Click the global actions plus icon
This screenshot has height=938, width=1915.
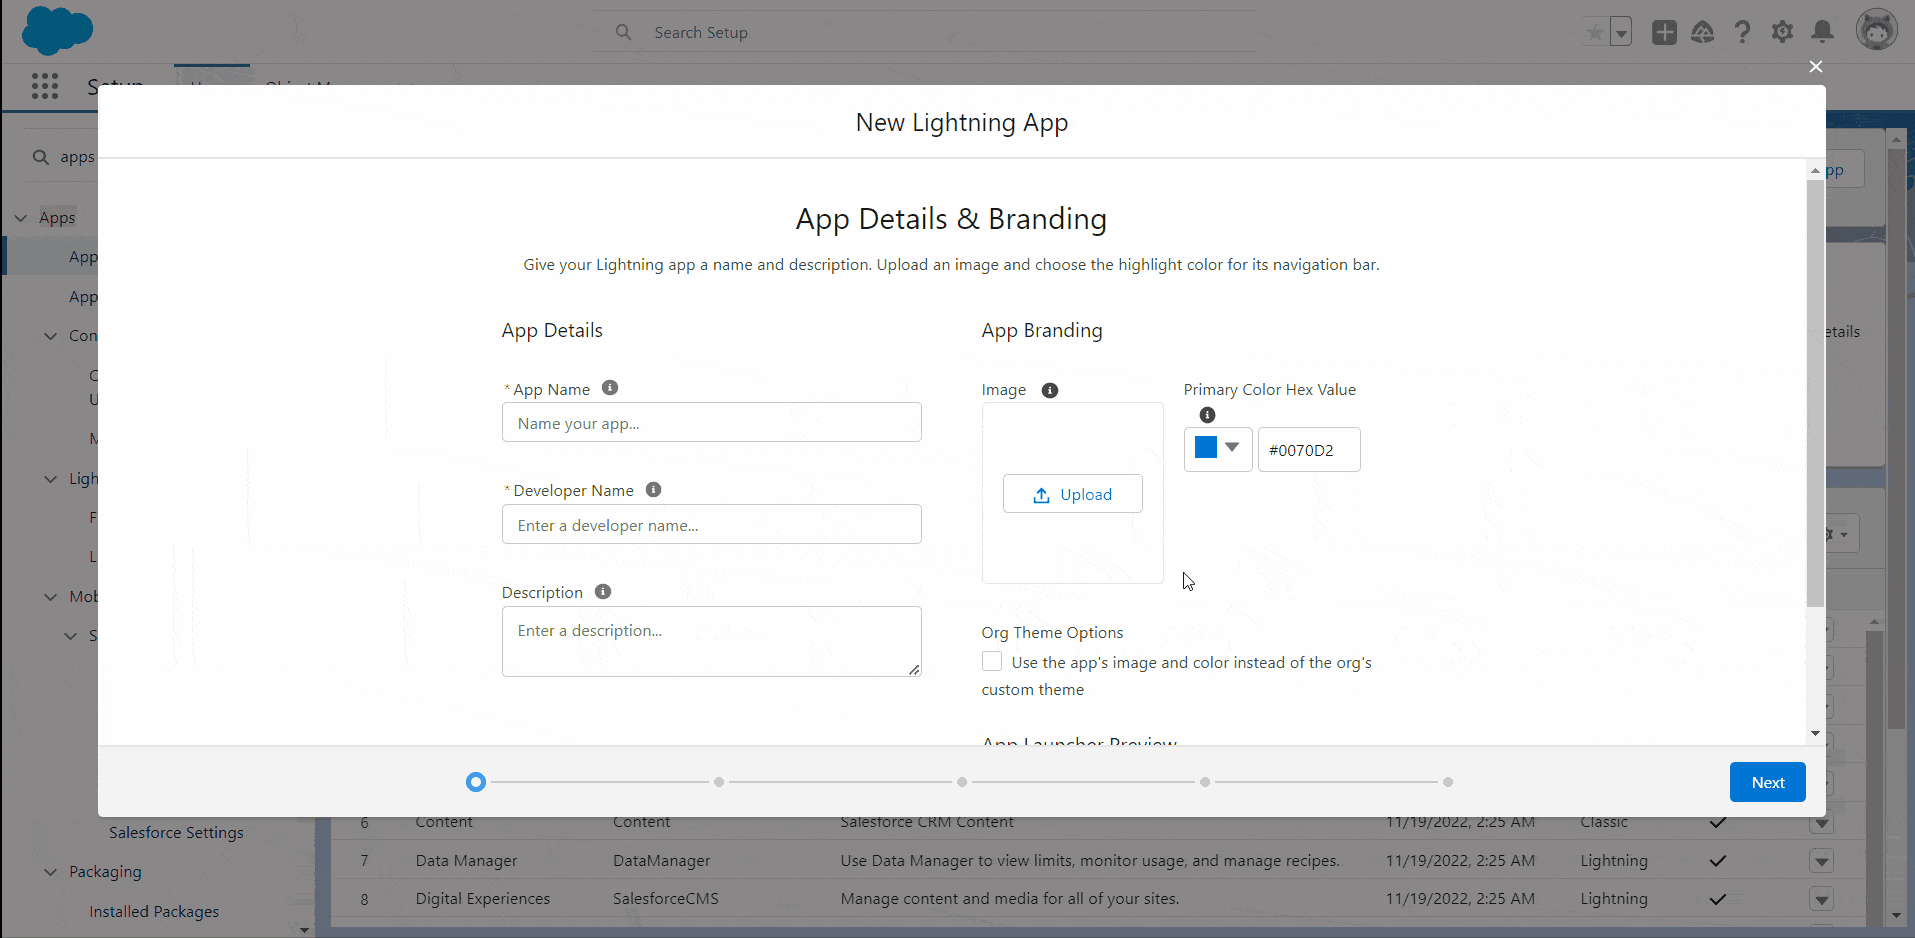pyautogui.click(x=1664, y=33)
